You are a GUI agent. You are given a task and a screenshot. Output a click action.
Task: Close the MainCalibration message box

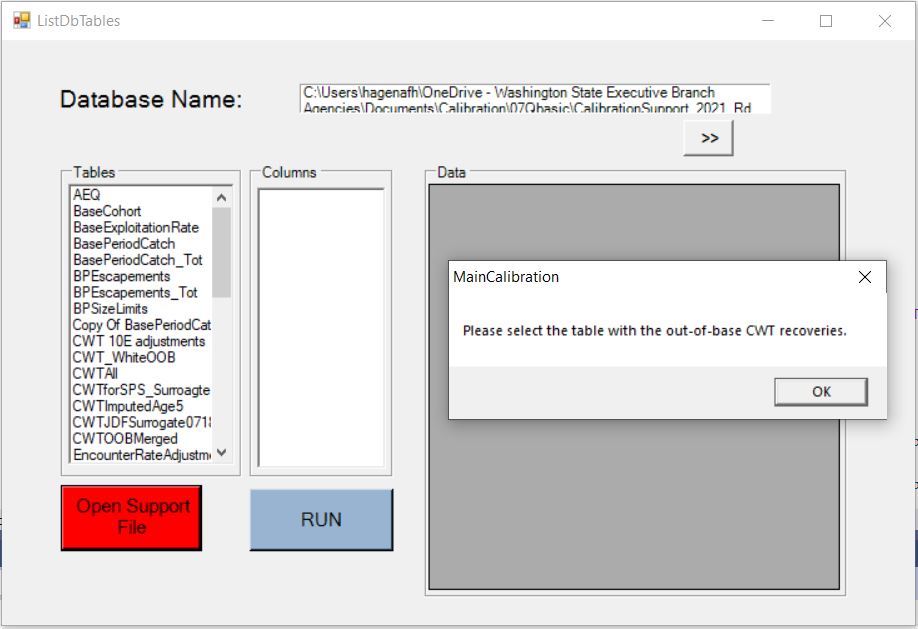click(x=865, y=277)
